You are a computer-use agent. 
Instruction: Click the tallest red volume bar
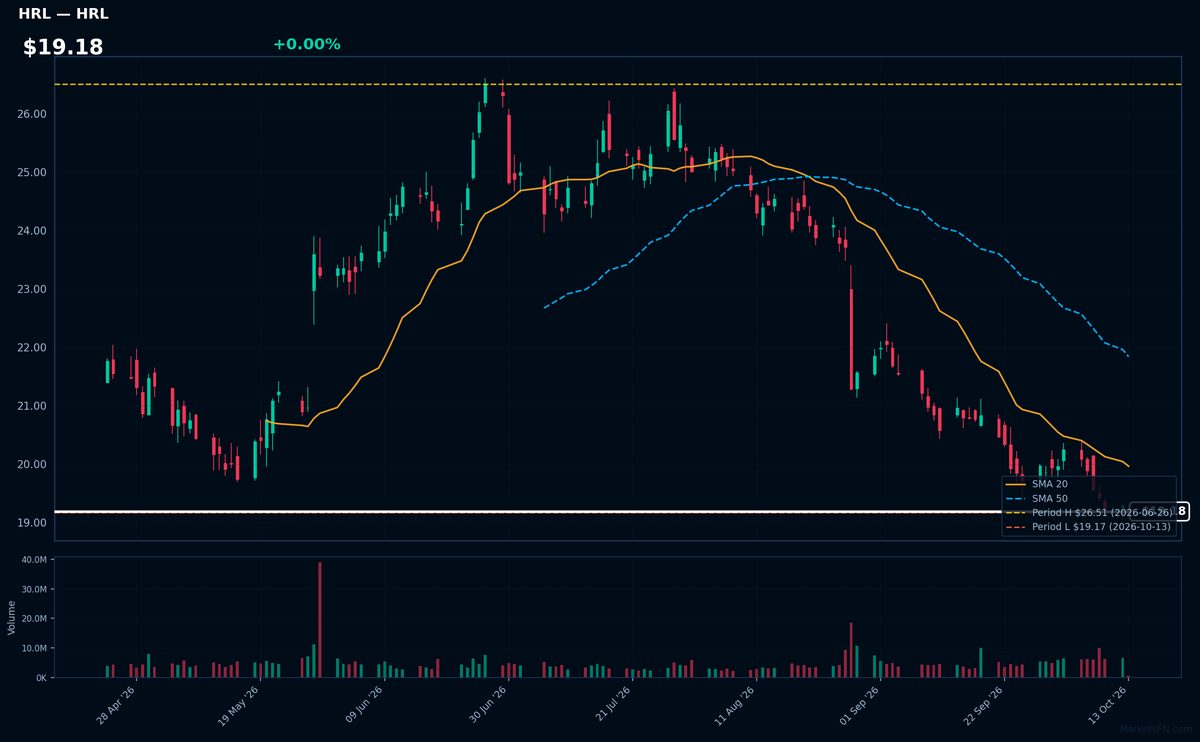pos(320,620)
